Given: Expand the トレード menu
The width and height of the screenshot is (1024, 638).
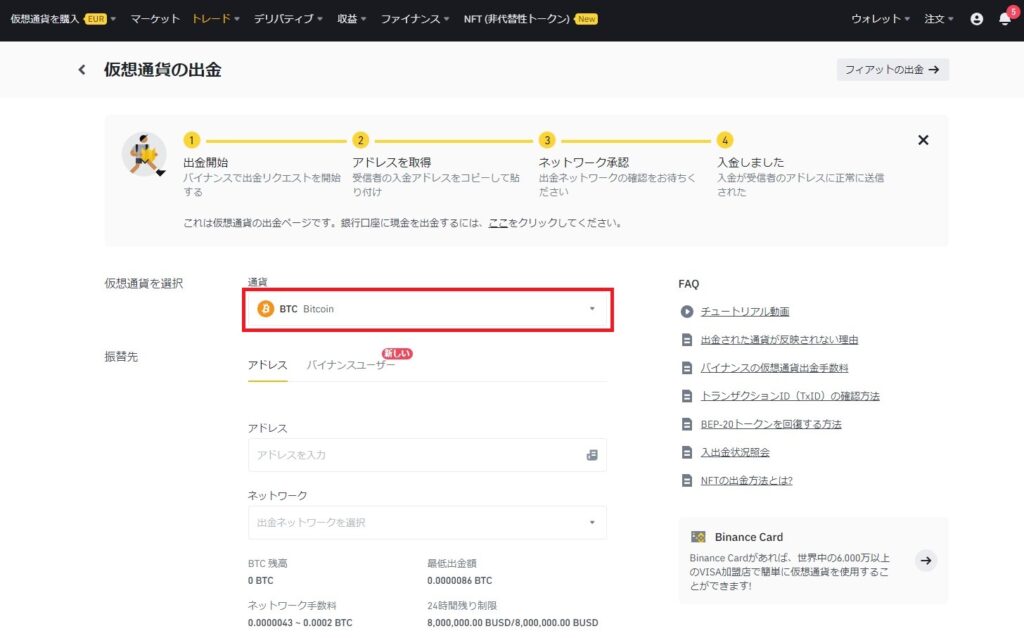Looking at the screenshot, I should click(x=216, y=19).
